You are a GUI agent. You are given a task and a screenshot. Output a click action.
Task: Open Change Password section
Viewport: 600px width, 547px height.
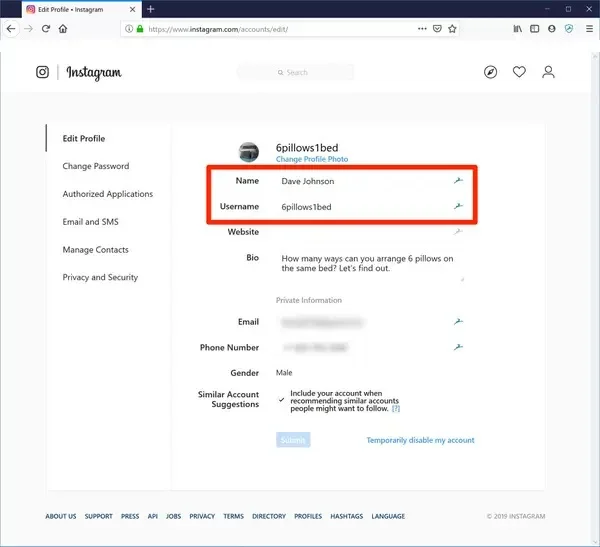(96, 166)
